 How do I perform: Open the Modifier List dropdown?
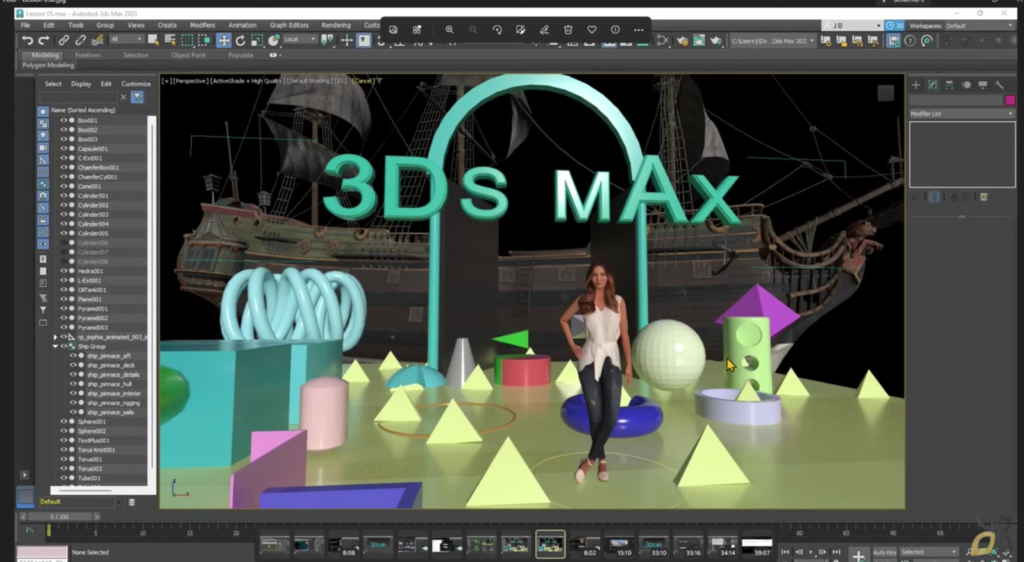pos(962,114)
